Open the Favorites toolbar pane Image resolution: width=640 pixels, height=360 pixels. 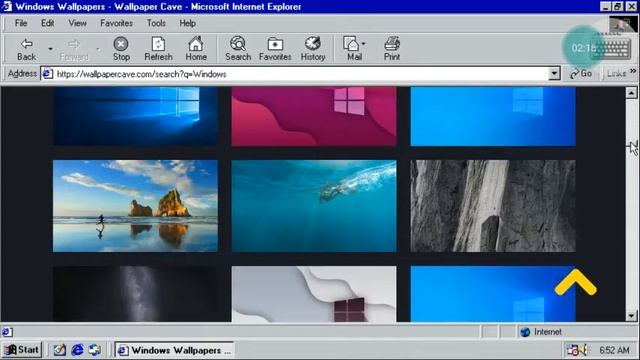[275, 49]
